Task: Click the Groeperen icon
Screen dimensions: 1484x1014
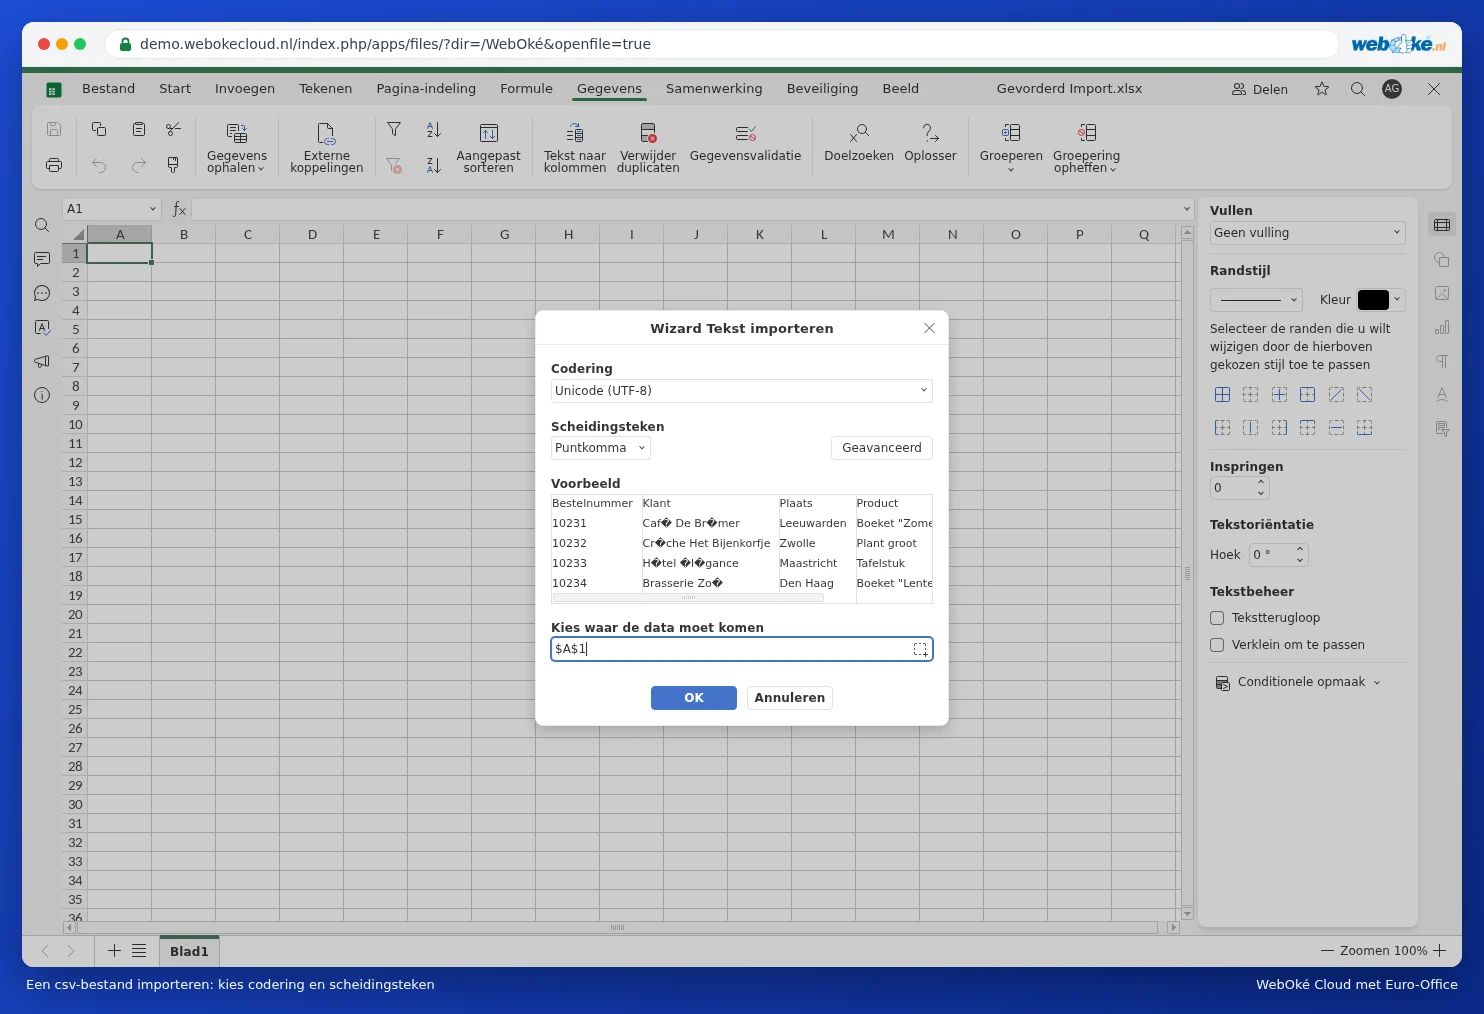Action: coord(1011,133)
